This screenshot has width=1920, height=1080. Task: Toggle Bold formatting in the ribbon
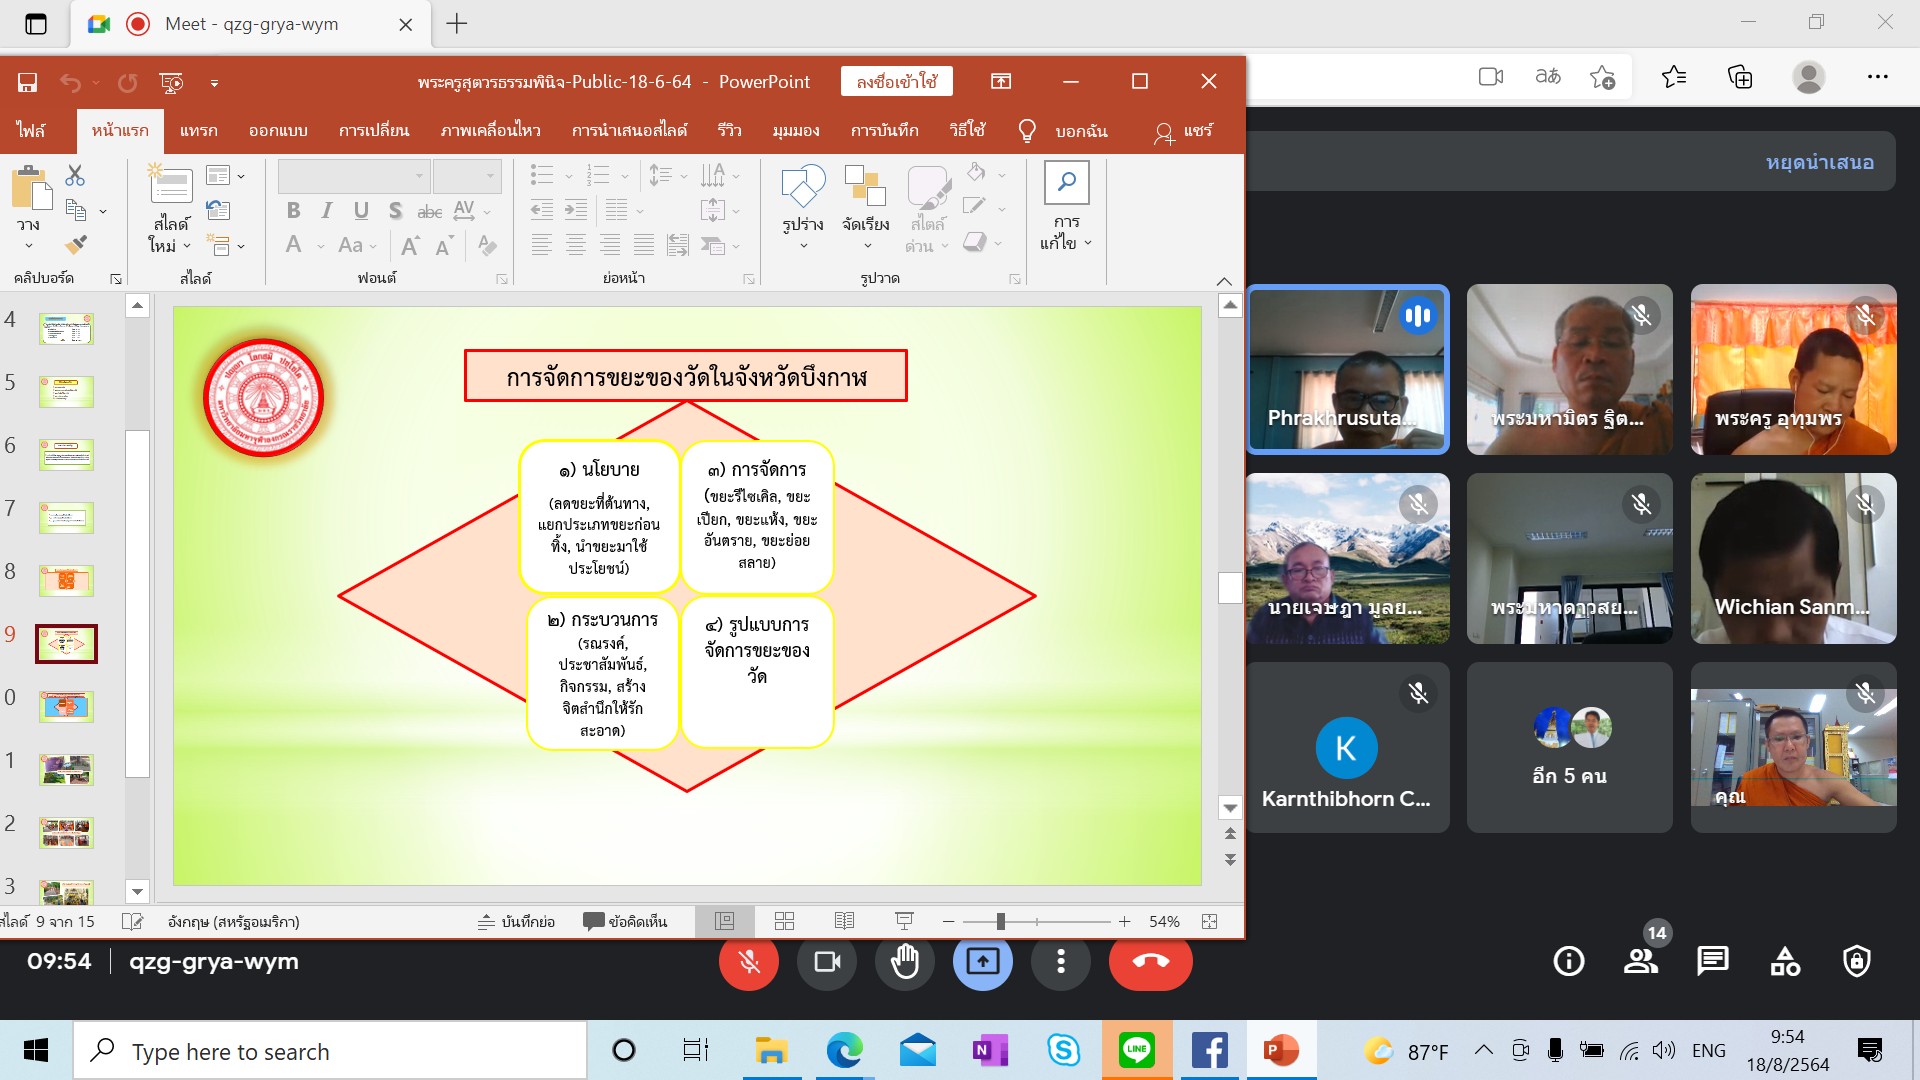click(293, 210)
